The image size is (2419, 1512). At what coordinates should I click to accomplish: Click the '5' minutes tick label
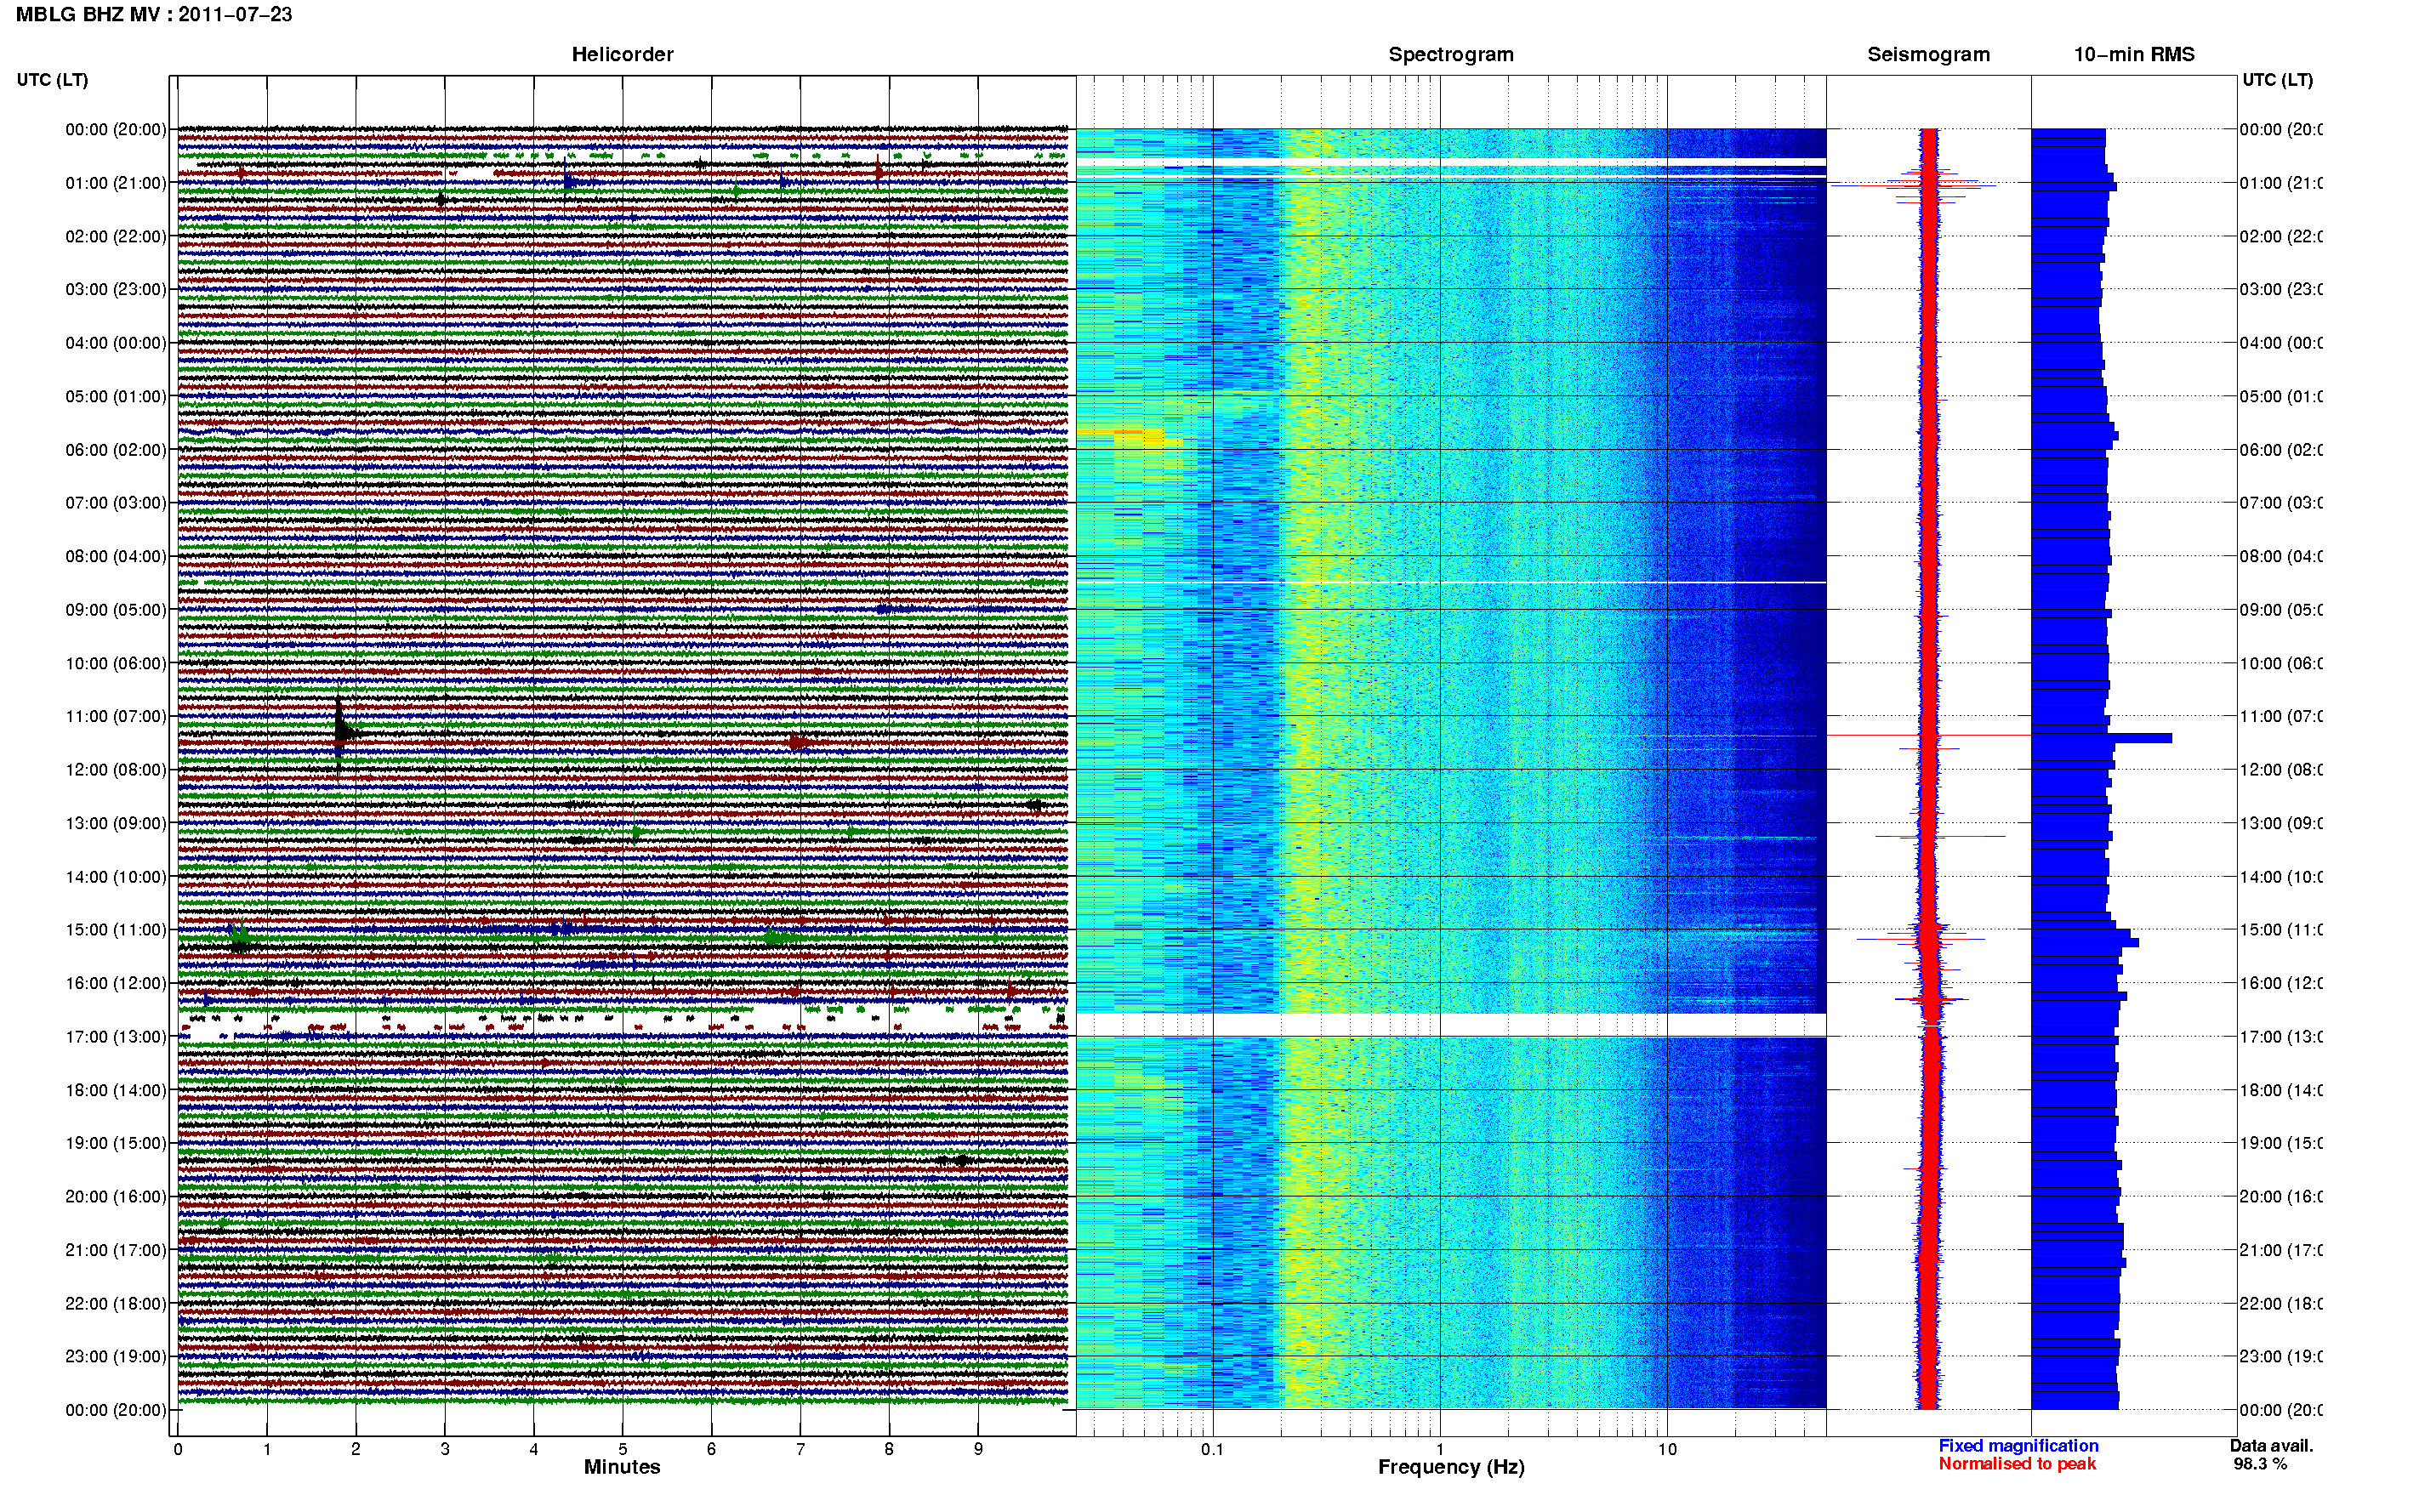tap(622, 1449)
